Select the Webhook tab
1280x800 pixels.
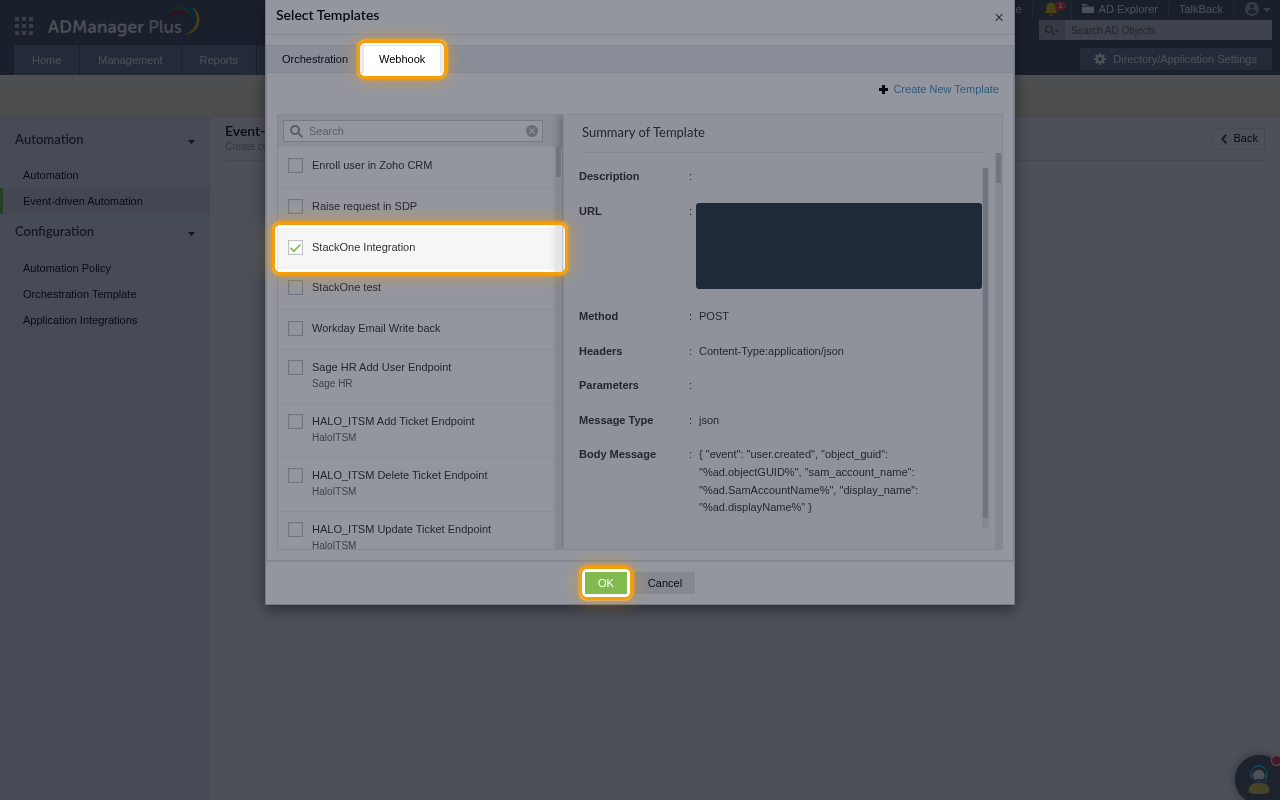pos(402,59)
